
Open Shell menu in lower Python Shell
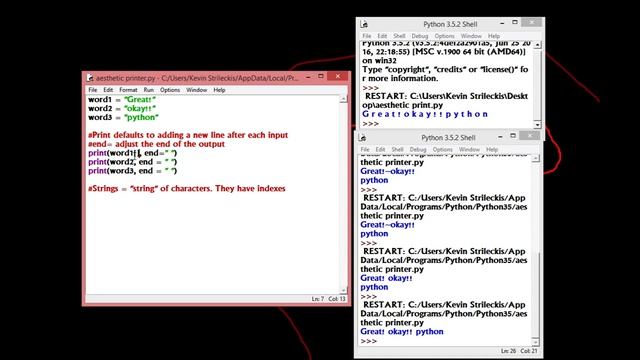coord(398,149)
